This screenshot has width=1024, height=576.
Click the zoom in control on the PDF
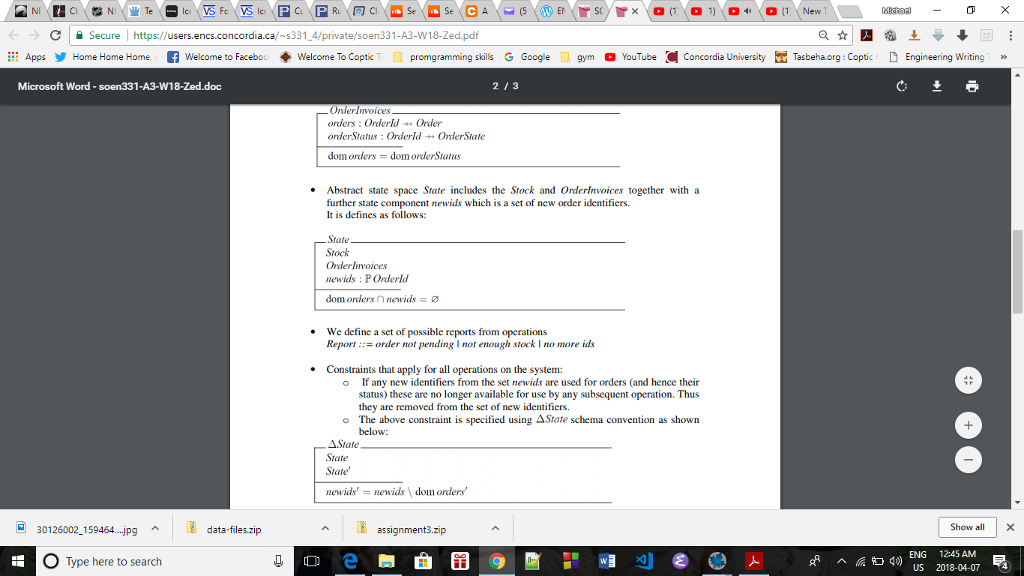click(x=968, y=424)
